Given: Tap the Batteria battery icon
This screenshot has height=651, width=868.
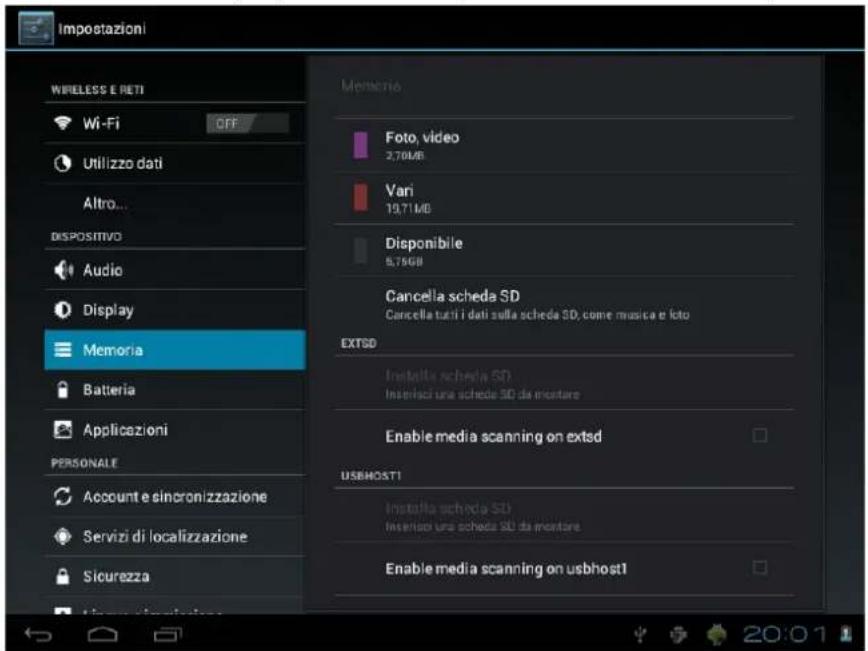Looking at the screenshot, I should click(x=63, y=389).
